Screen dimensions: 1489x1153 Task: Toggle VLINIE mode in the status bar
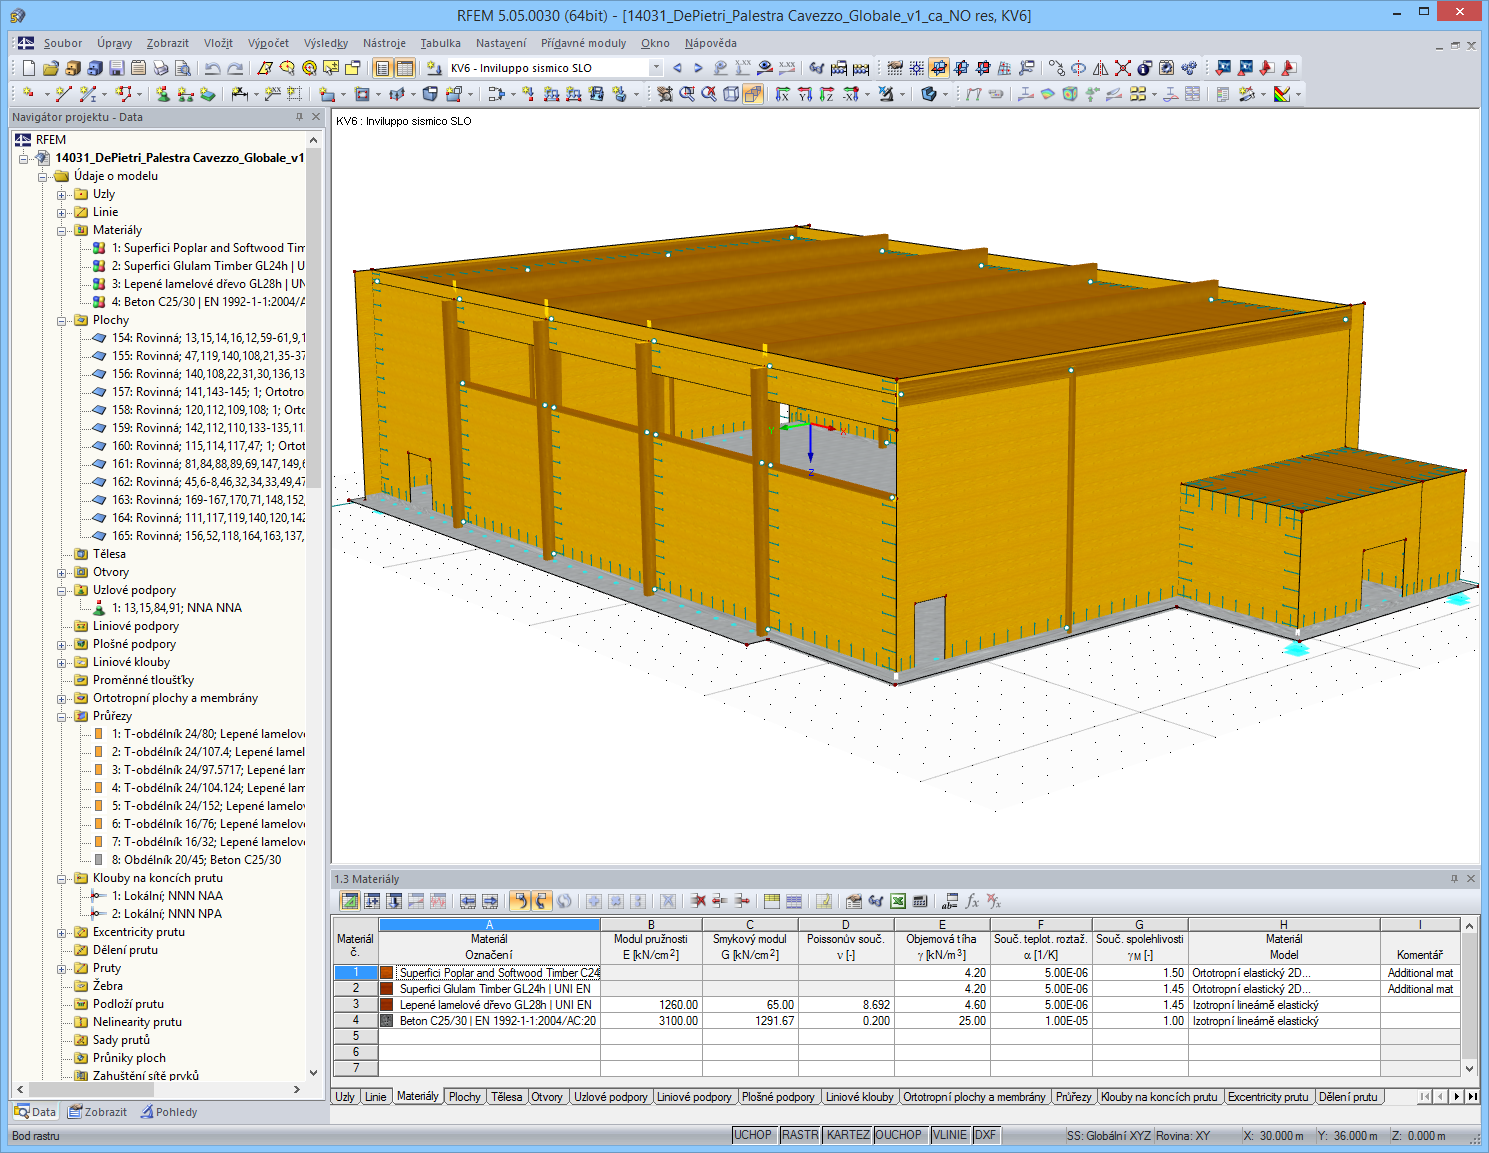[x=949, y=1135]
